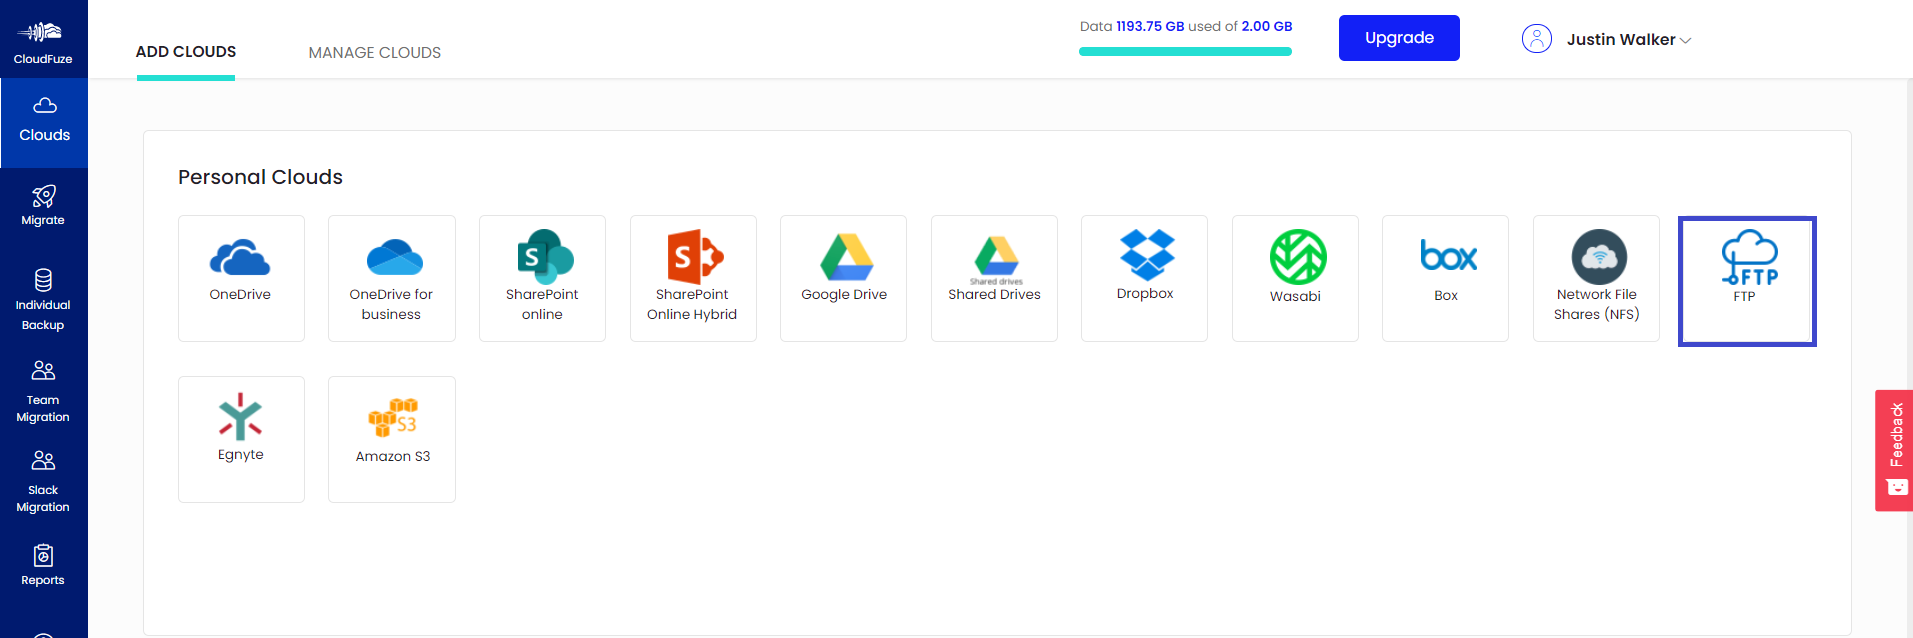This screenshot has width=1913, height=638.
Task: Expand the Justin Walker account menu
Action: (x=1628, y=40)
